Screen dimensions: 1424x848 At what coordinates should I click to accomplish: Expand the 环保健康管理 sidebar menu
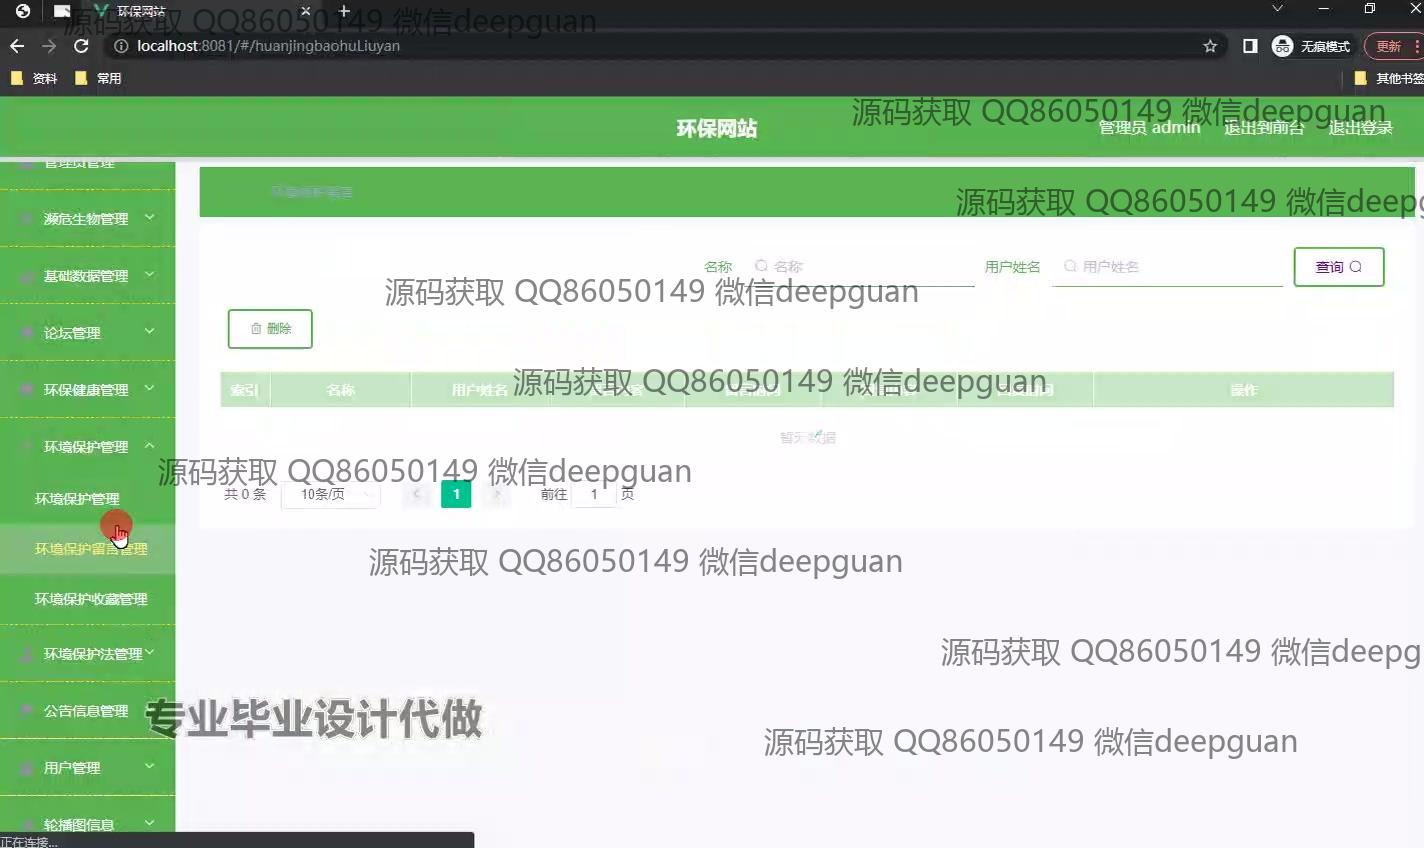tap(88, 389)
